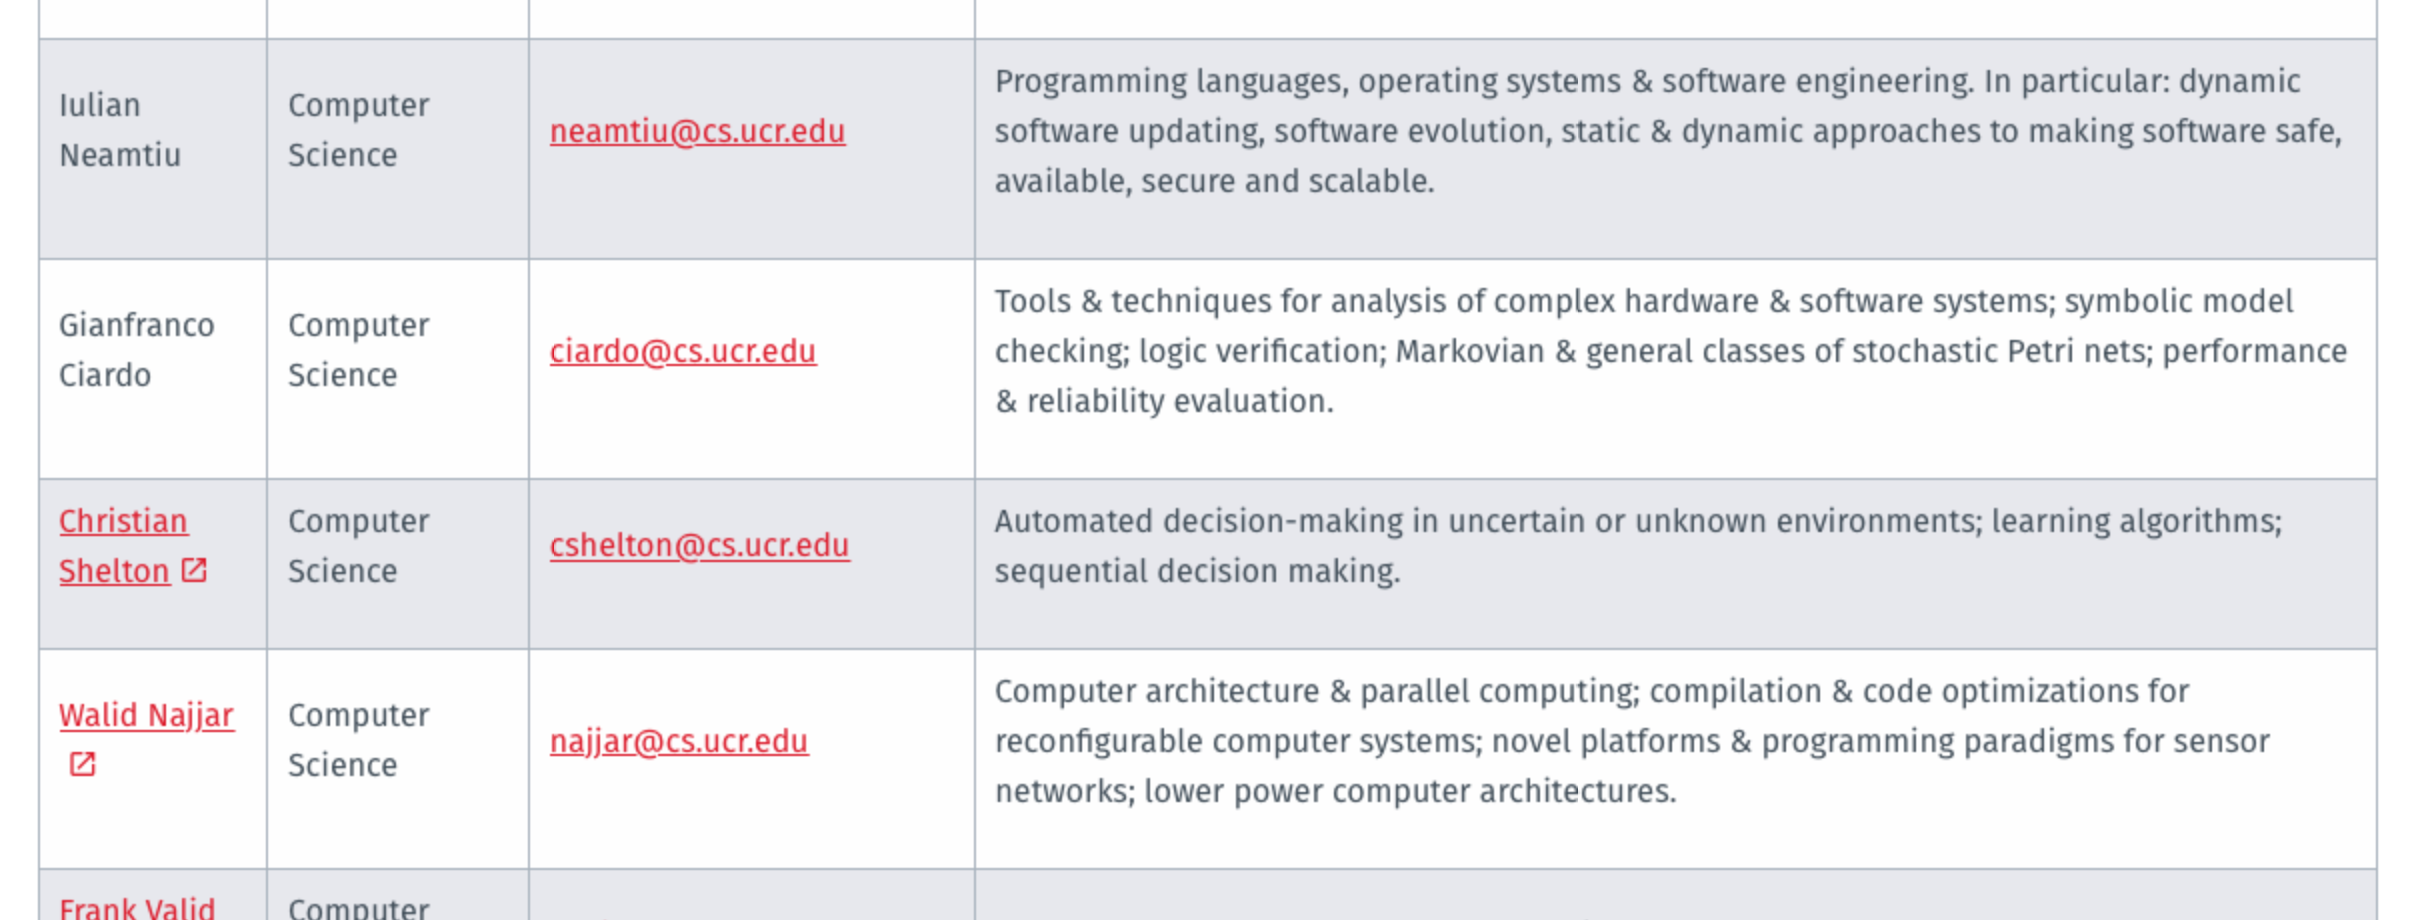The image size is (2416, 920).
Task: Open Christian Shelton profile link
Action: point(123,545)
